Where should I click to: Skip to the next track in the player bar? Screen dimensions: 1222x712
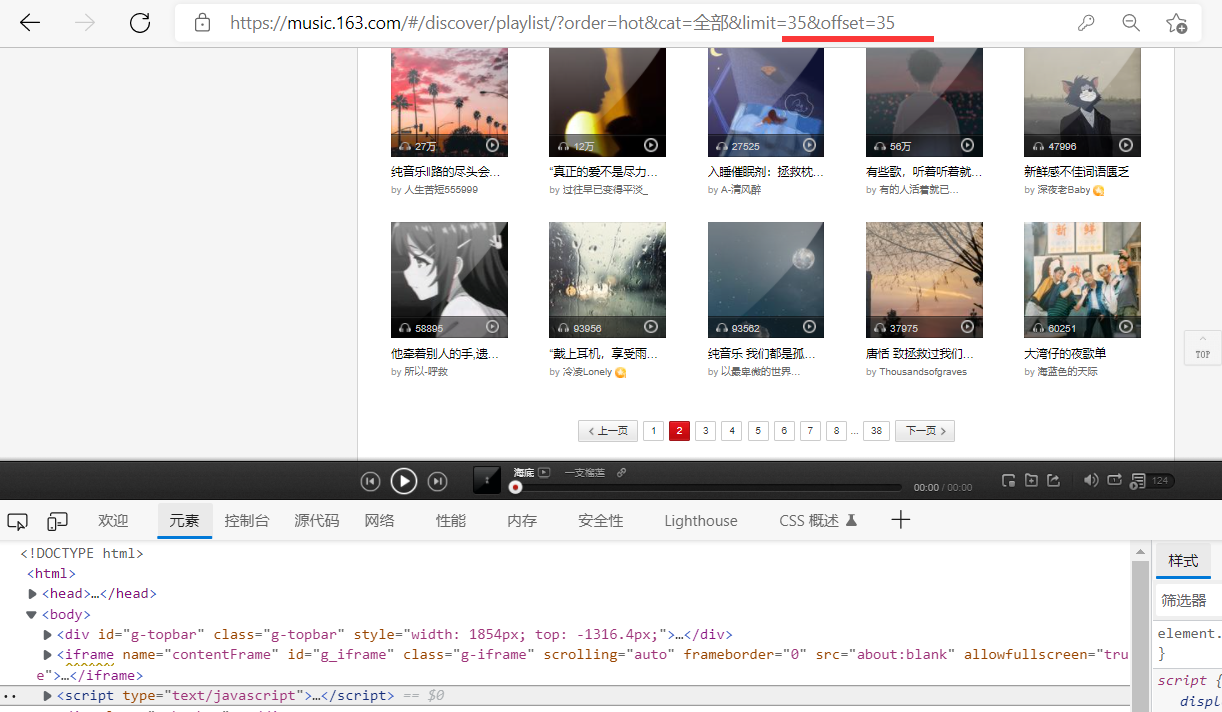[x=437, y=482]
